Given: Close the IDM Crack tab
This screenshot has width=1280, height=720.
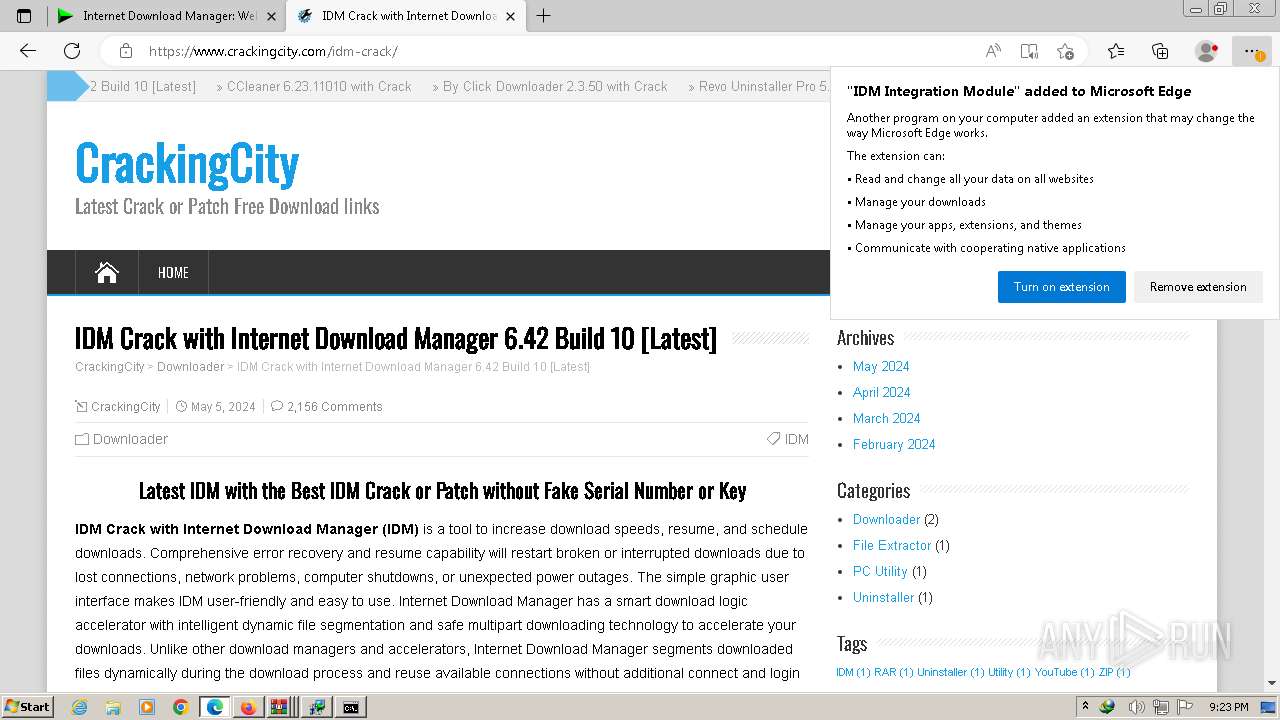Looking at the screenshot, I should pos(511,16).
